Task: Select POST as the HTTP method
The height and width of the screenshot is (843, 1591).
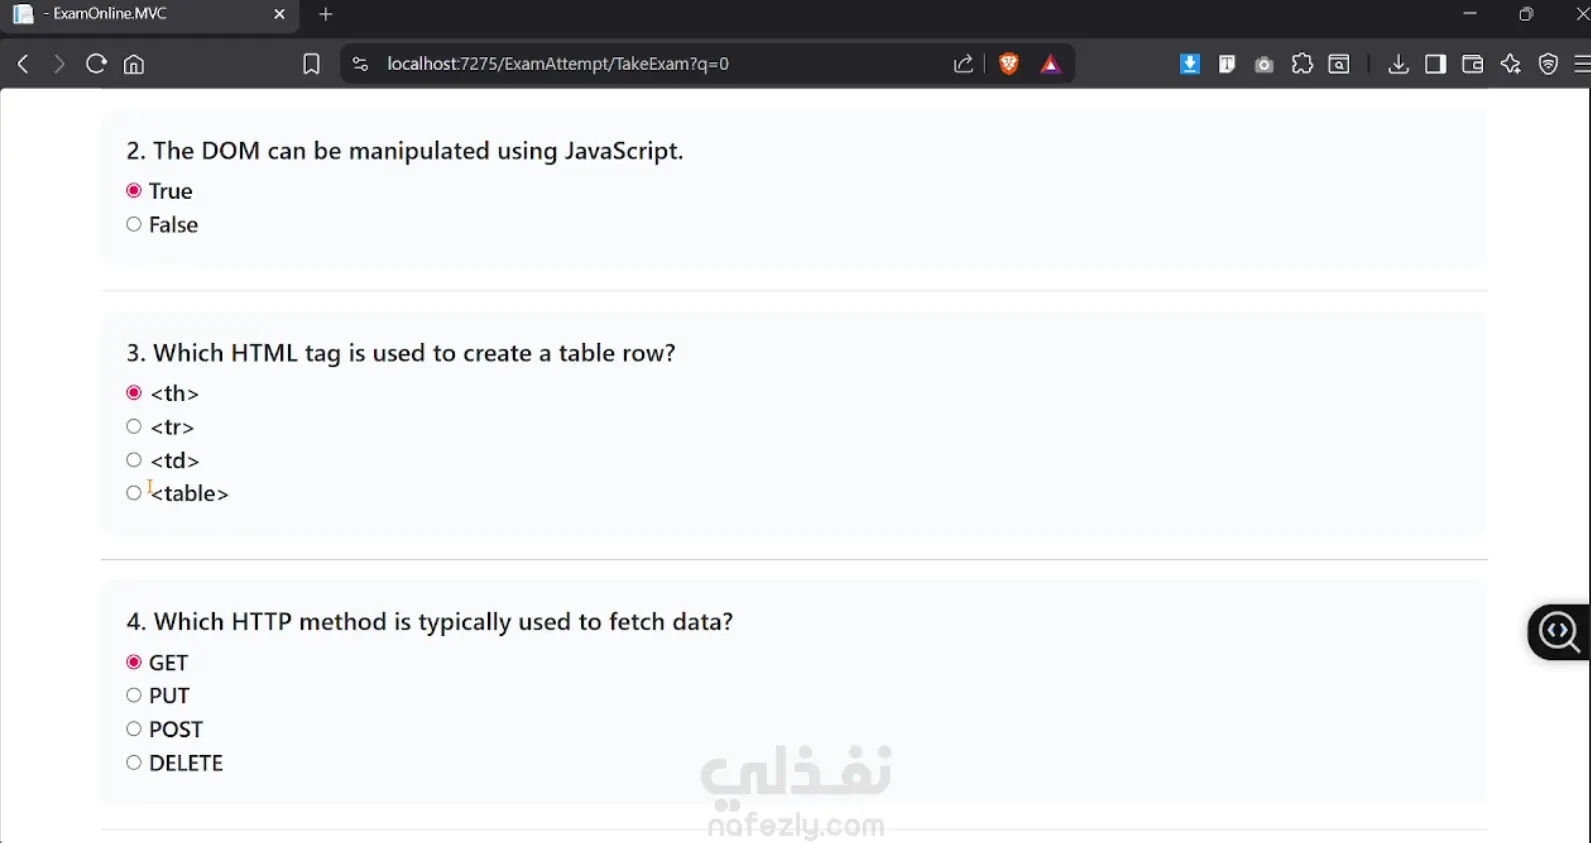Action: pyautogui.click(x=134, y=729)
